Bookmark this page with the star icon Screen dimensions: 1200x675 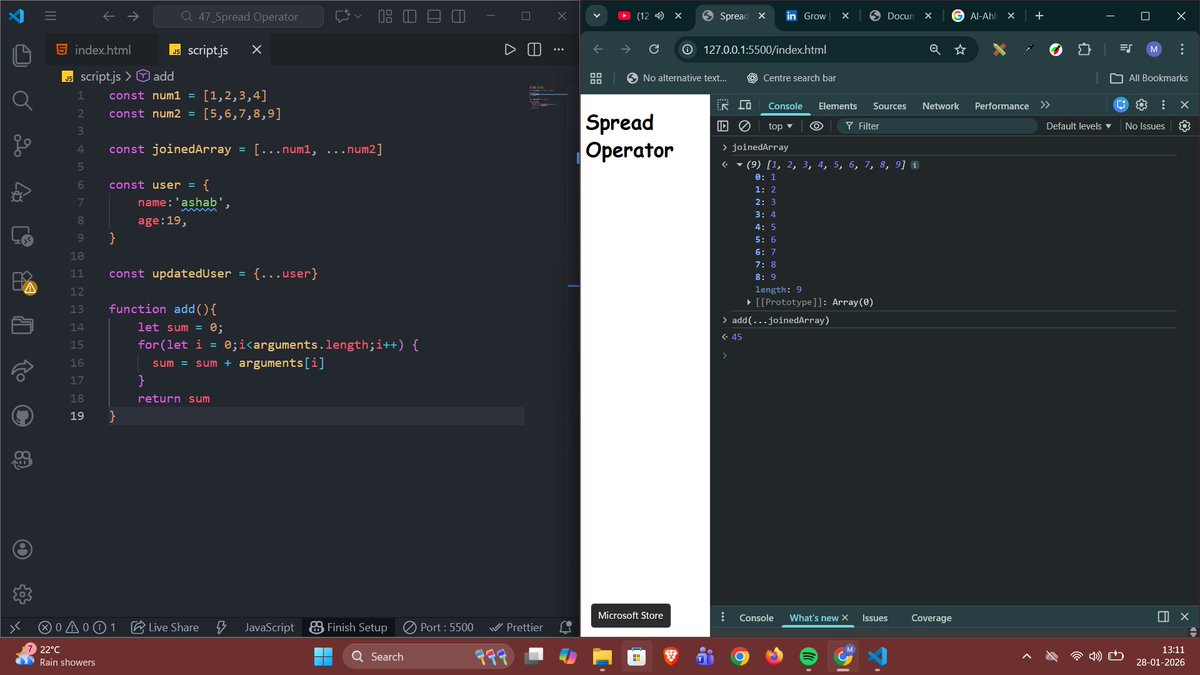point(960,50)
